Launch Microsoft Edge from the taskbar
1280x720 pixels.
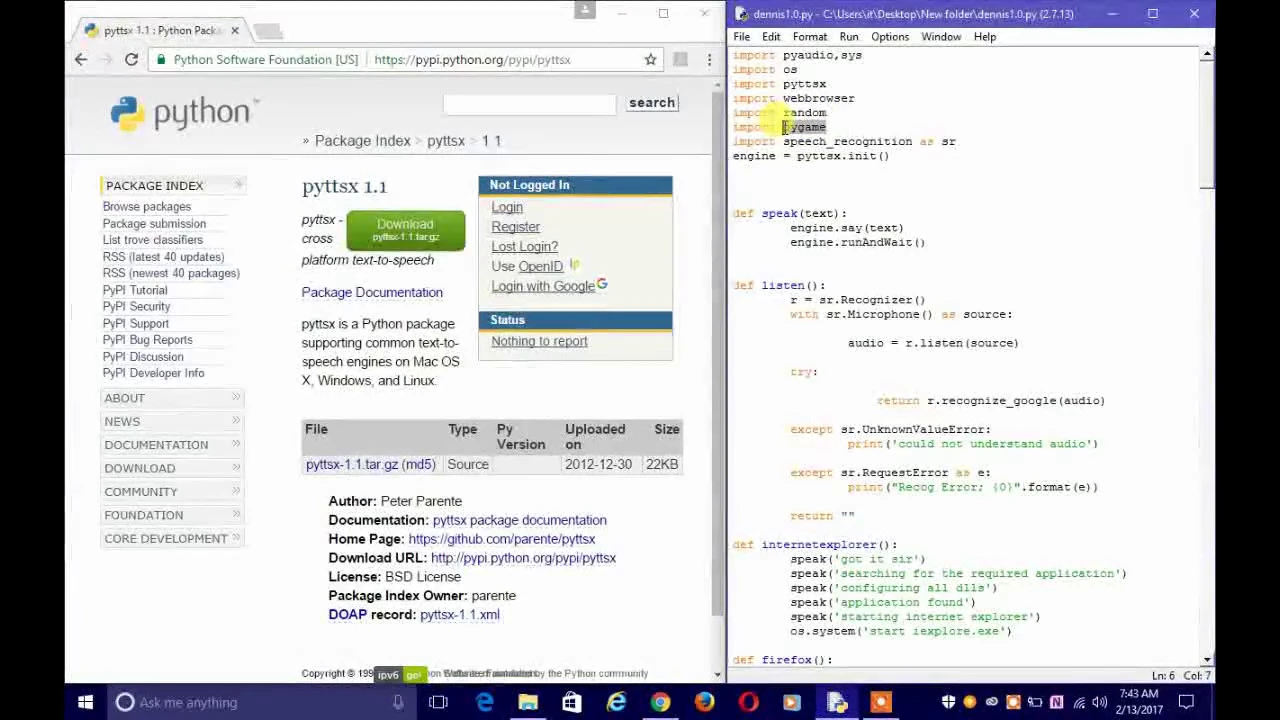tap(484, 702)
